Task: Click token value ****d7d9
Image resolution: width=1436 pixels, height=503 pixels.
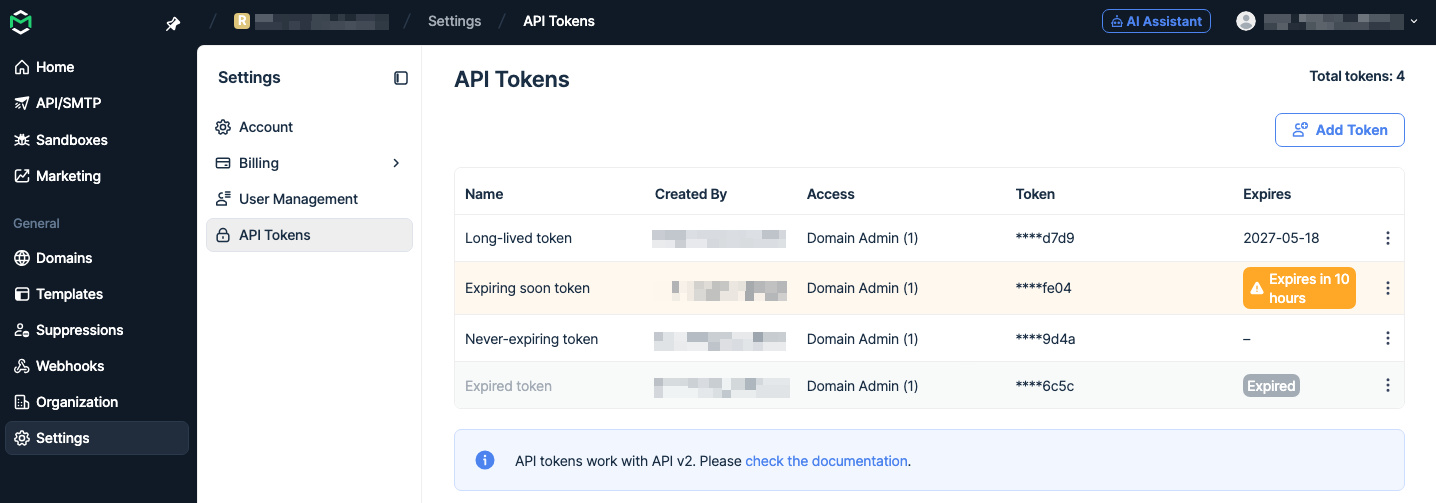Action: tap(1044, 238)
